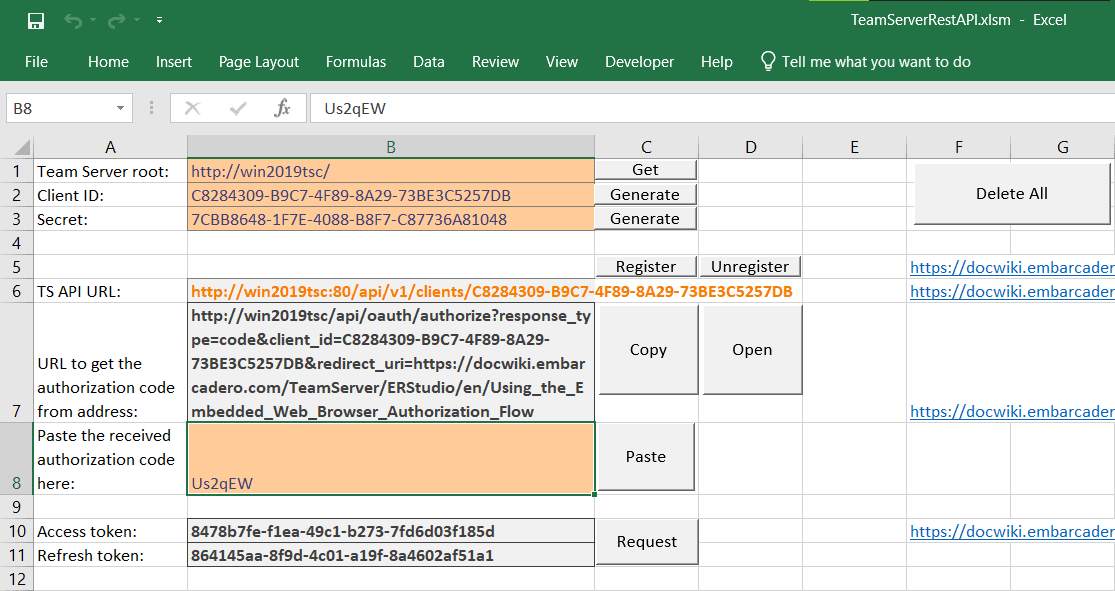Click Generate button in the Client ID row
Screen dimensions: 1115x591
tap(645, 194)
